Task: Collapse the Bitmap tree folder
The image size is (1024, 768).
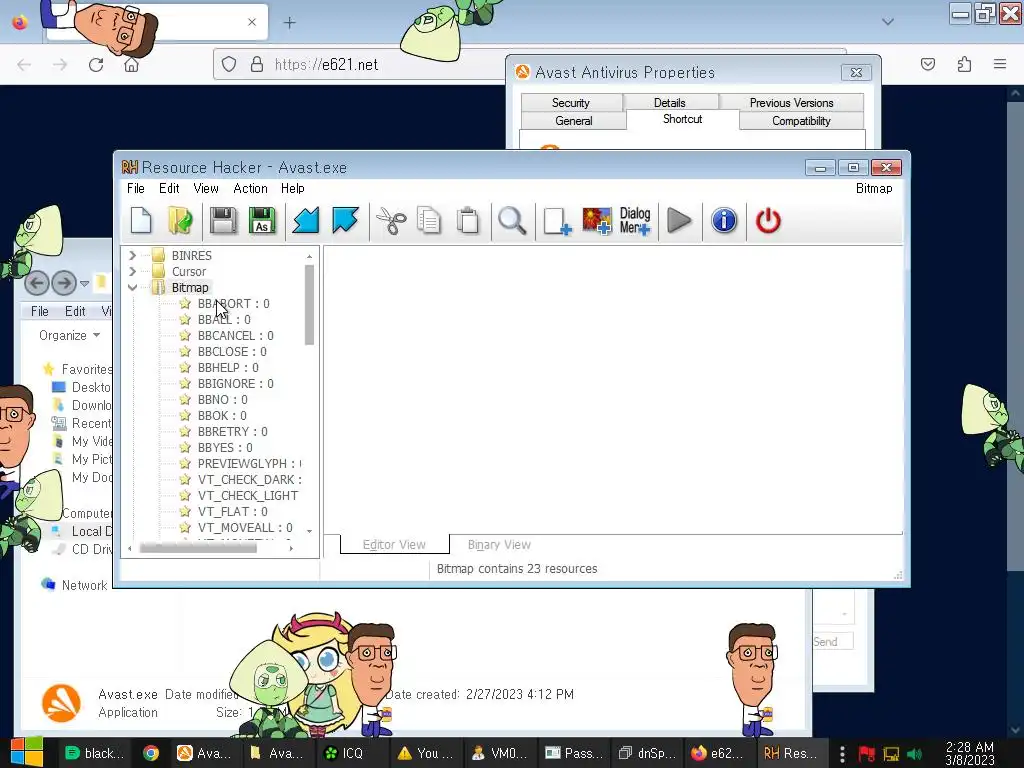Action: point(133,287)
